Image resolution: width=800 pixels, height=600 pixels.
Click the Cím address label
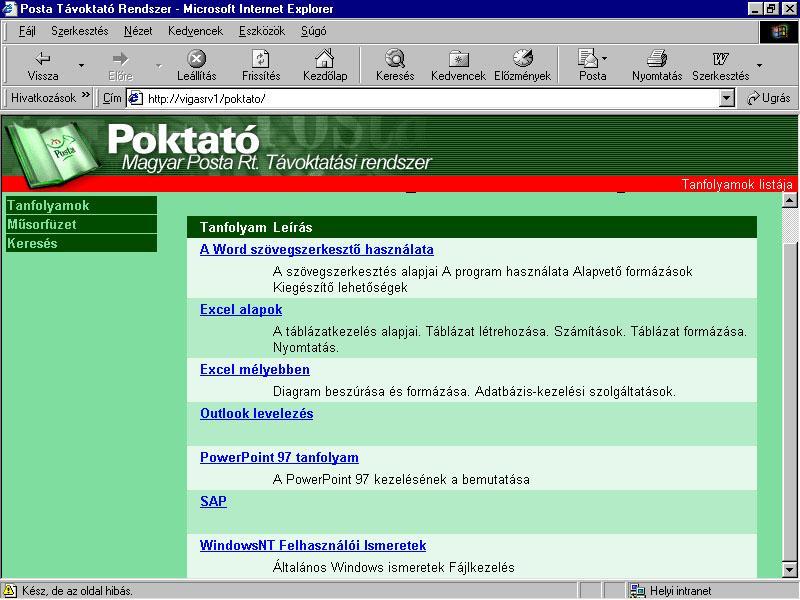point(112,97)
